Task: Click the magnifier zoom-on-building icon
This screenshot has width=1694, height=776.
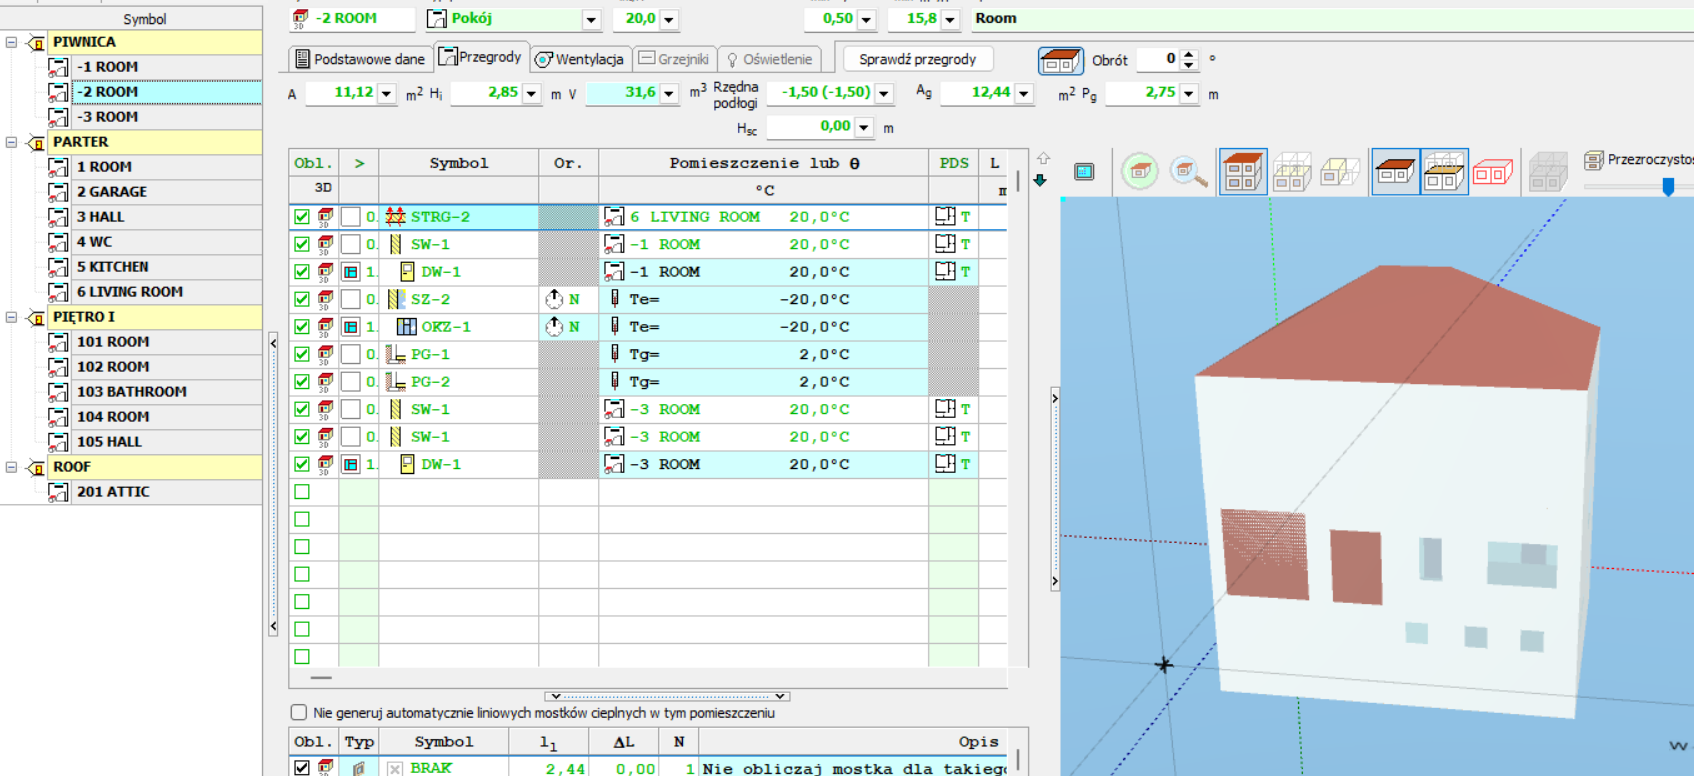Action: [x=1187, y=172]
